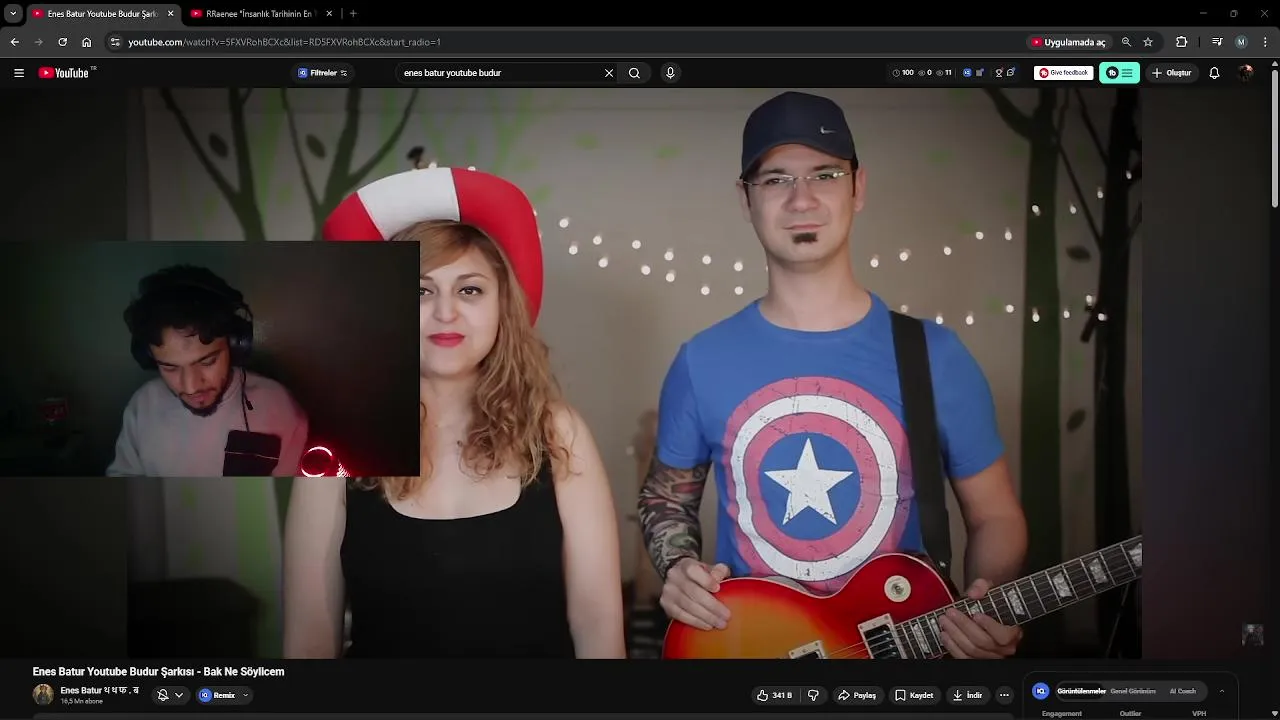Collapse the vidIQ panel chevron
This screenshot has width=1280, height=720.
pyautogui.click(x=1221, y=691)
